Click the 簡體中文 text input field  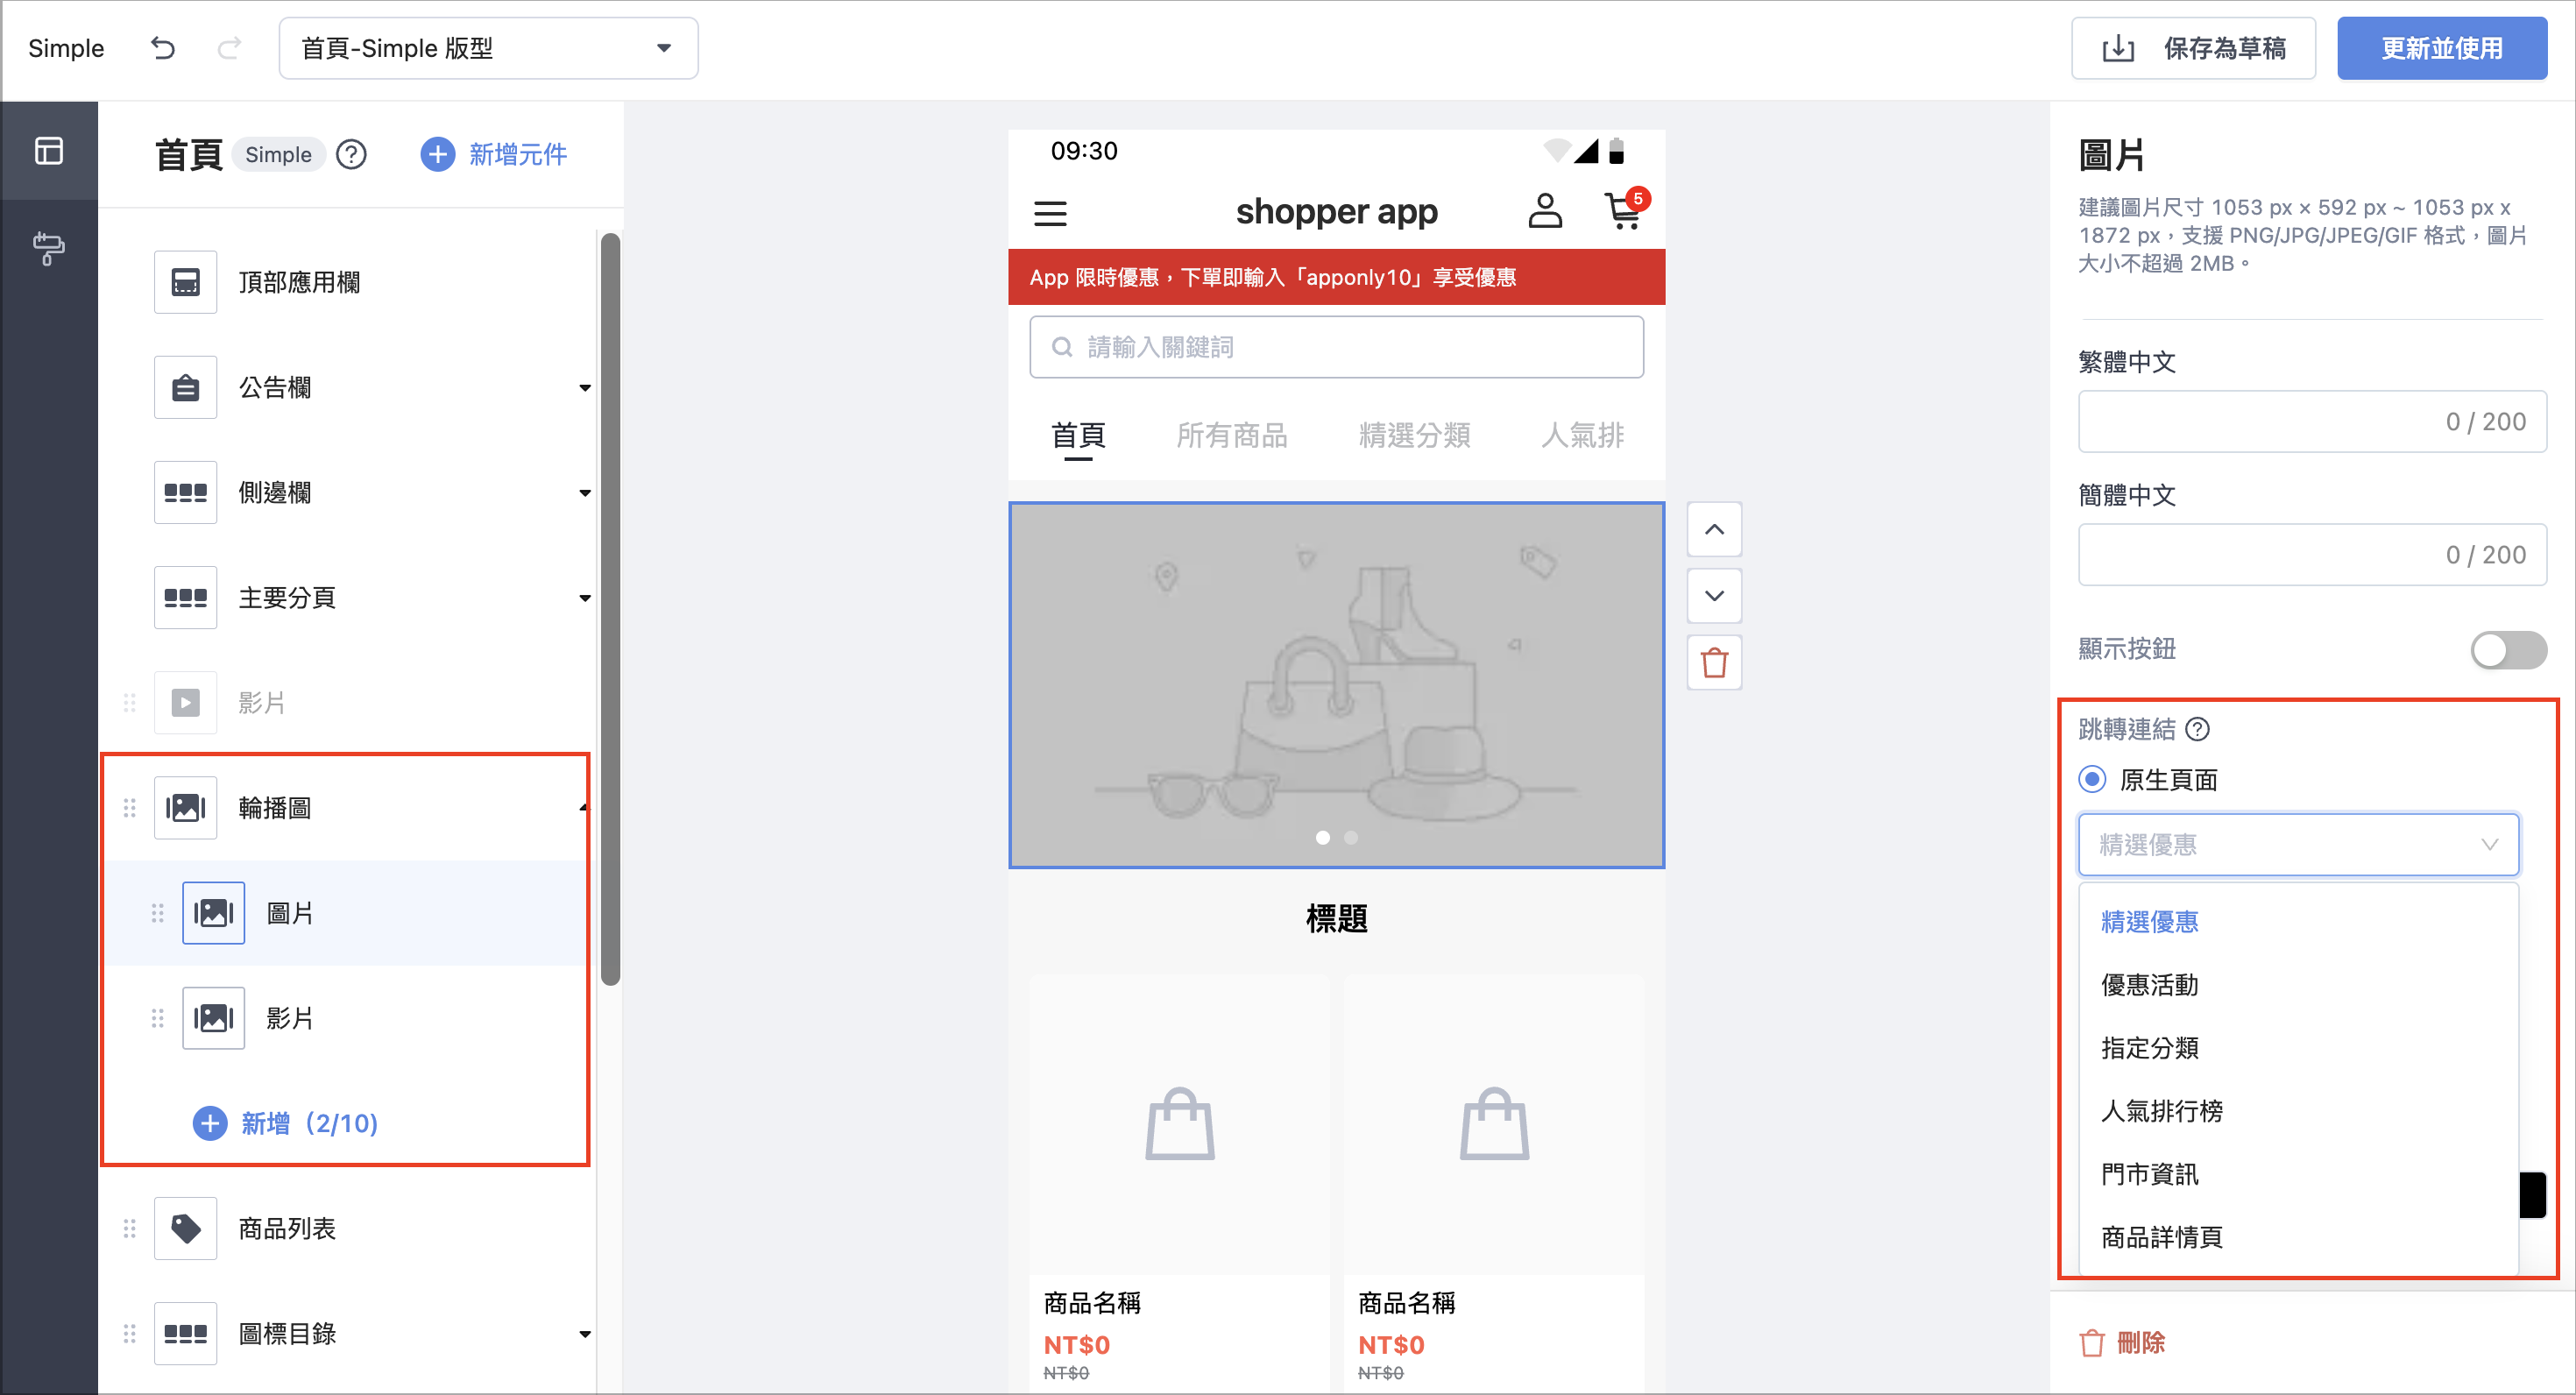point(2312,554)
